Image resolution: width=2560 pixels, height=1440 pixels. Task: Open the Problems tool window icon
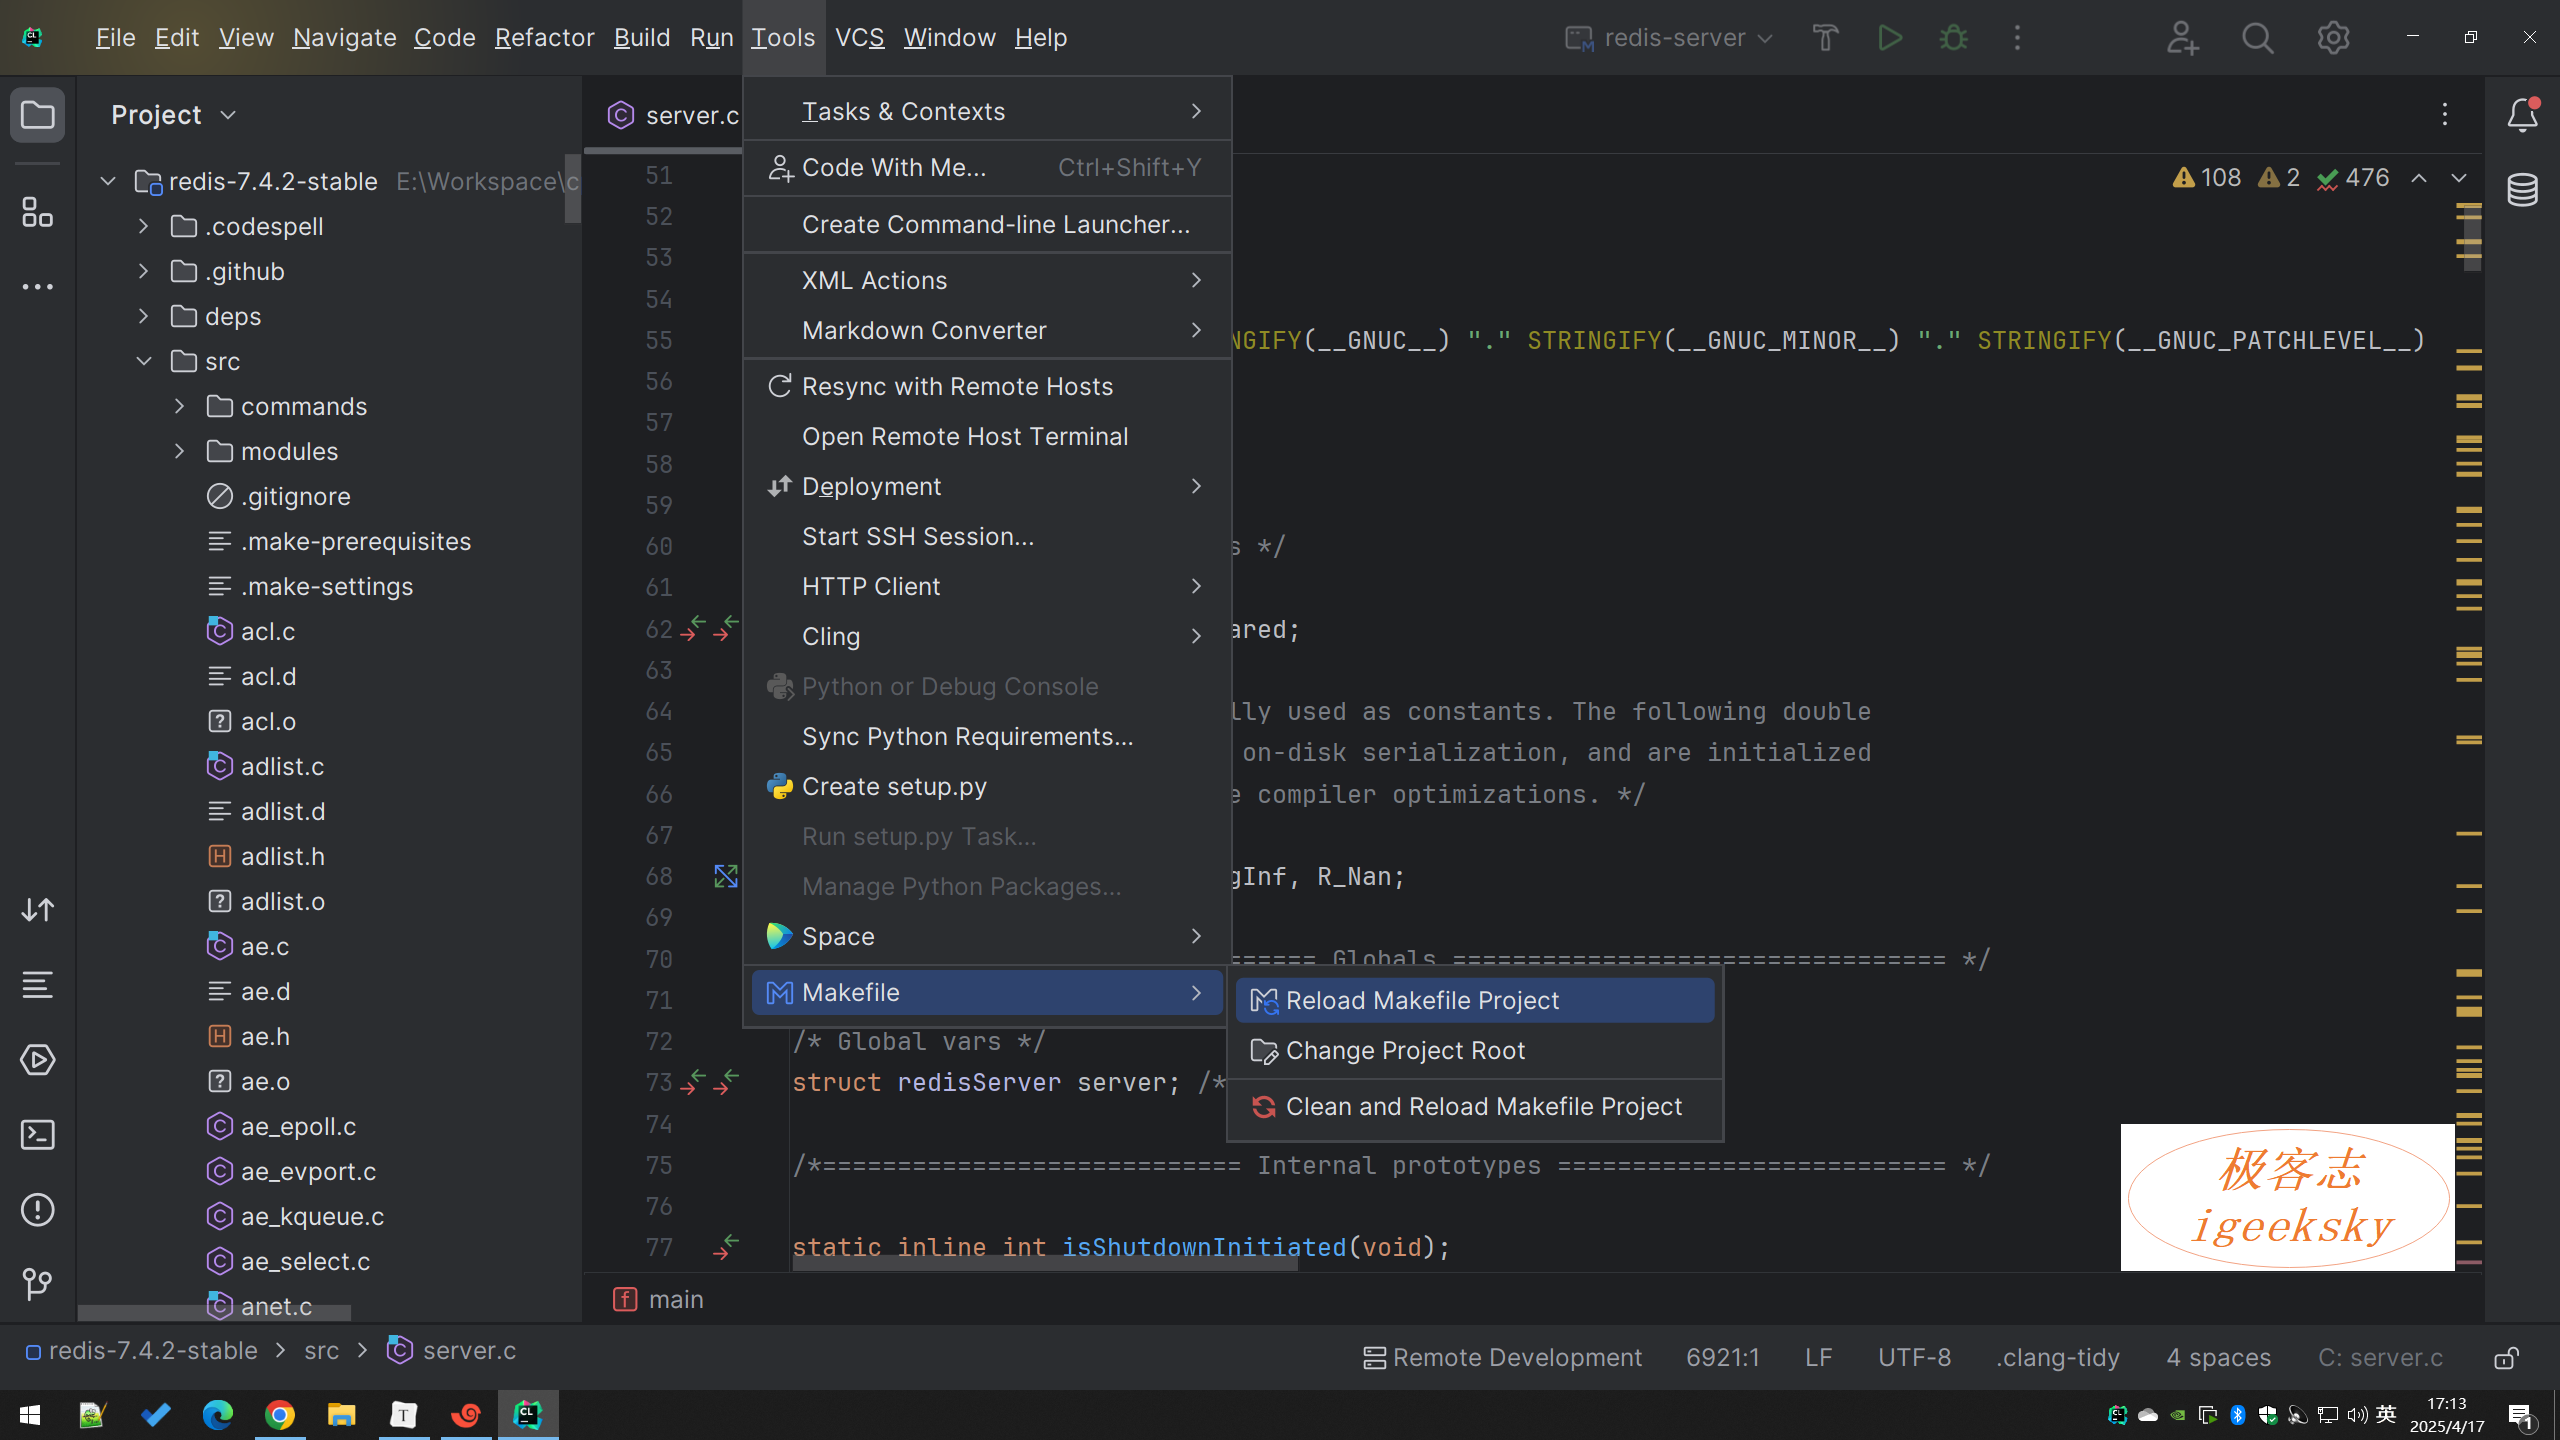click(x=38, y=1210)
